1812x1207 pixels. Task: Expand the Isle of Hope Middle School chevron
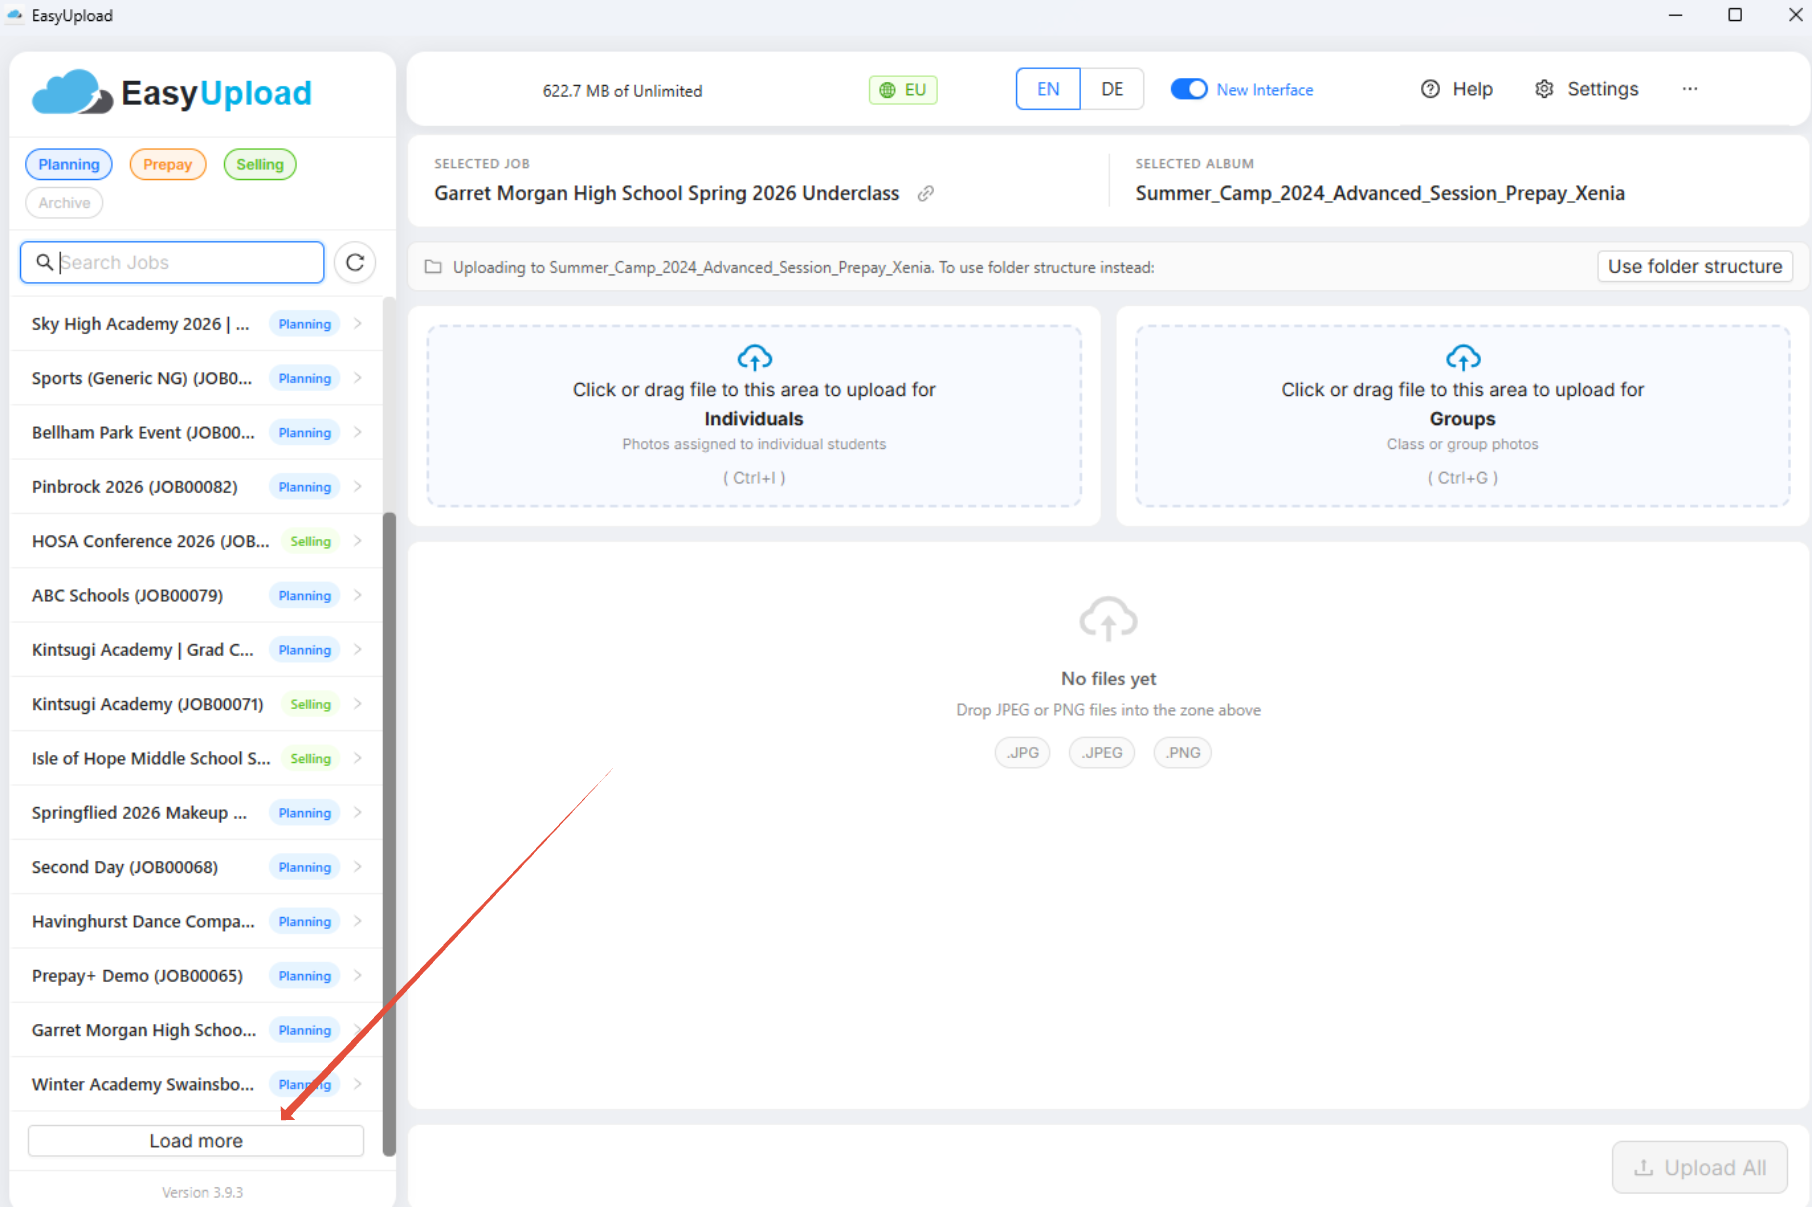(358, 758)
